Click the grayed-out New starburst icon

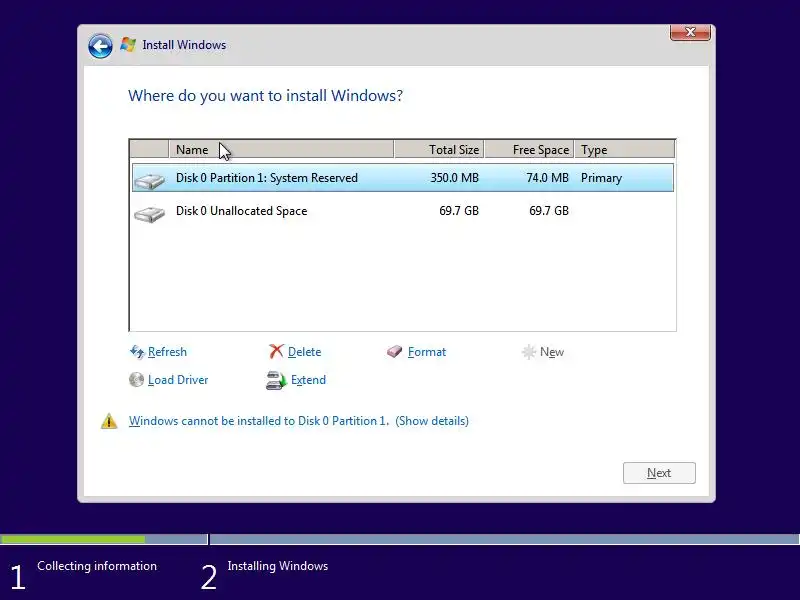[529, 352]
